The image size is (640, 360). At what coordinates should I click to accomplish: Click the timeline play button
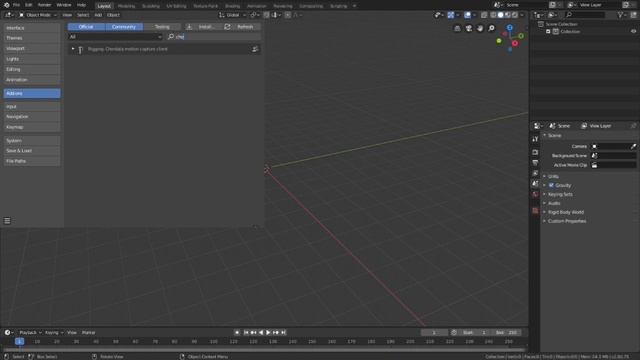coord(268,333)
